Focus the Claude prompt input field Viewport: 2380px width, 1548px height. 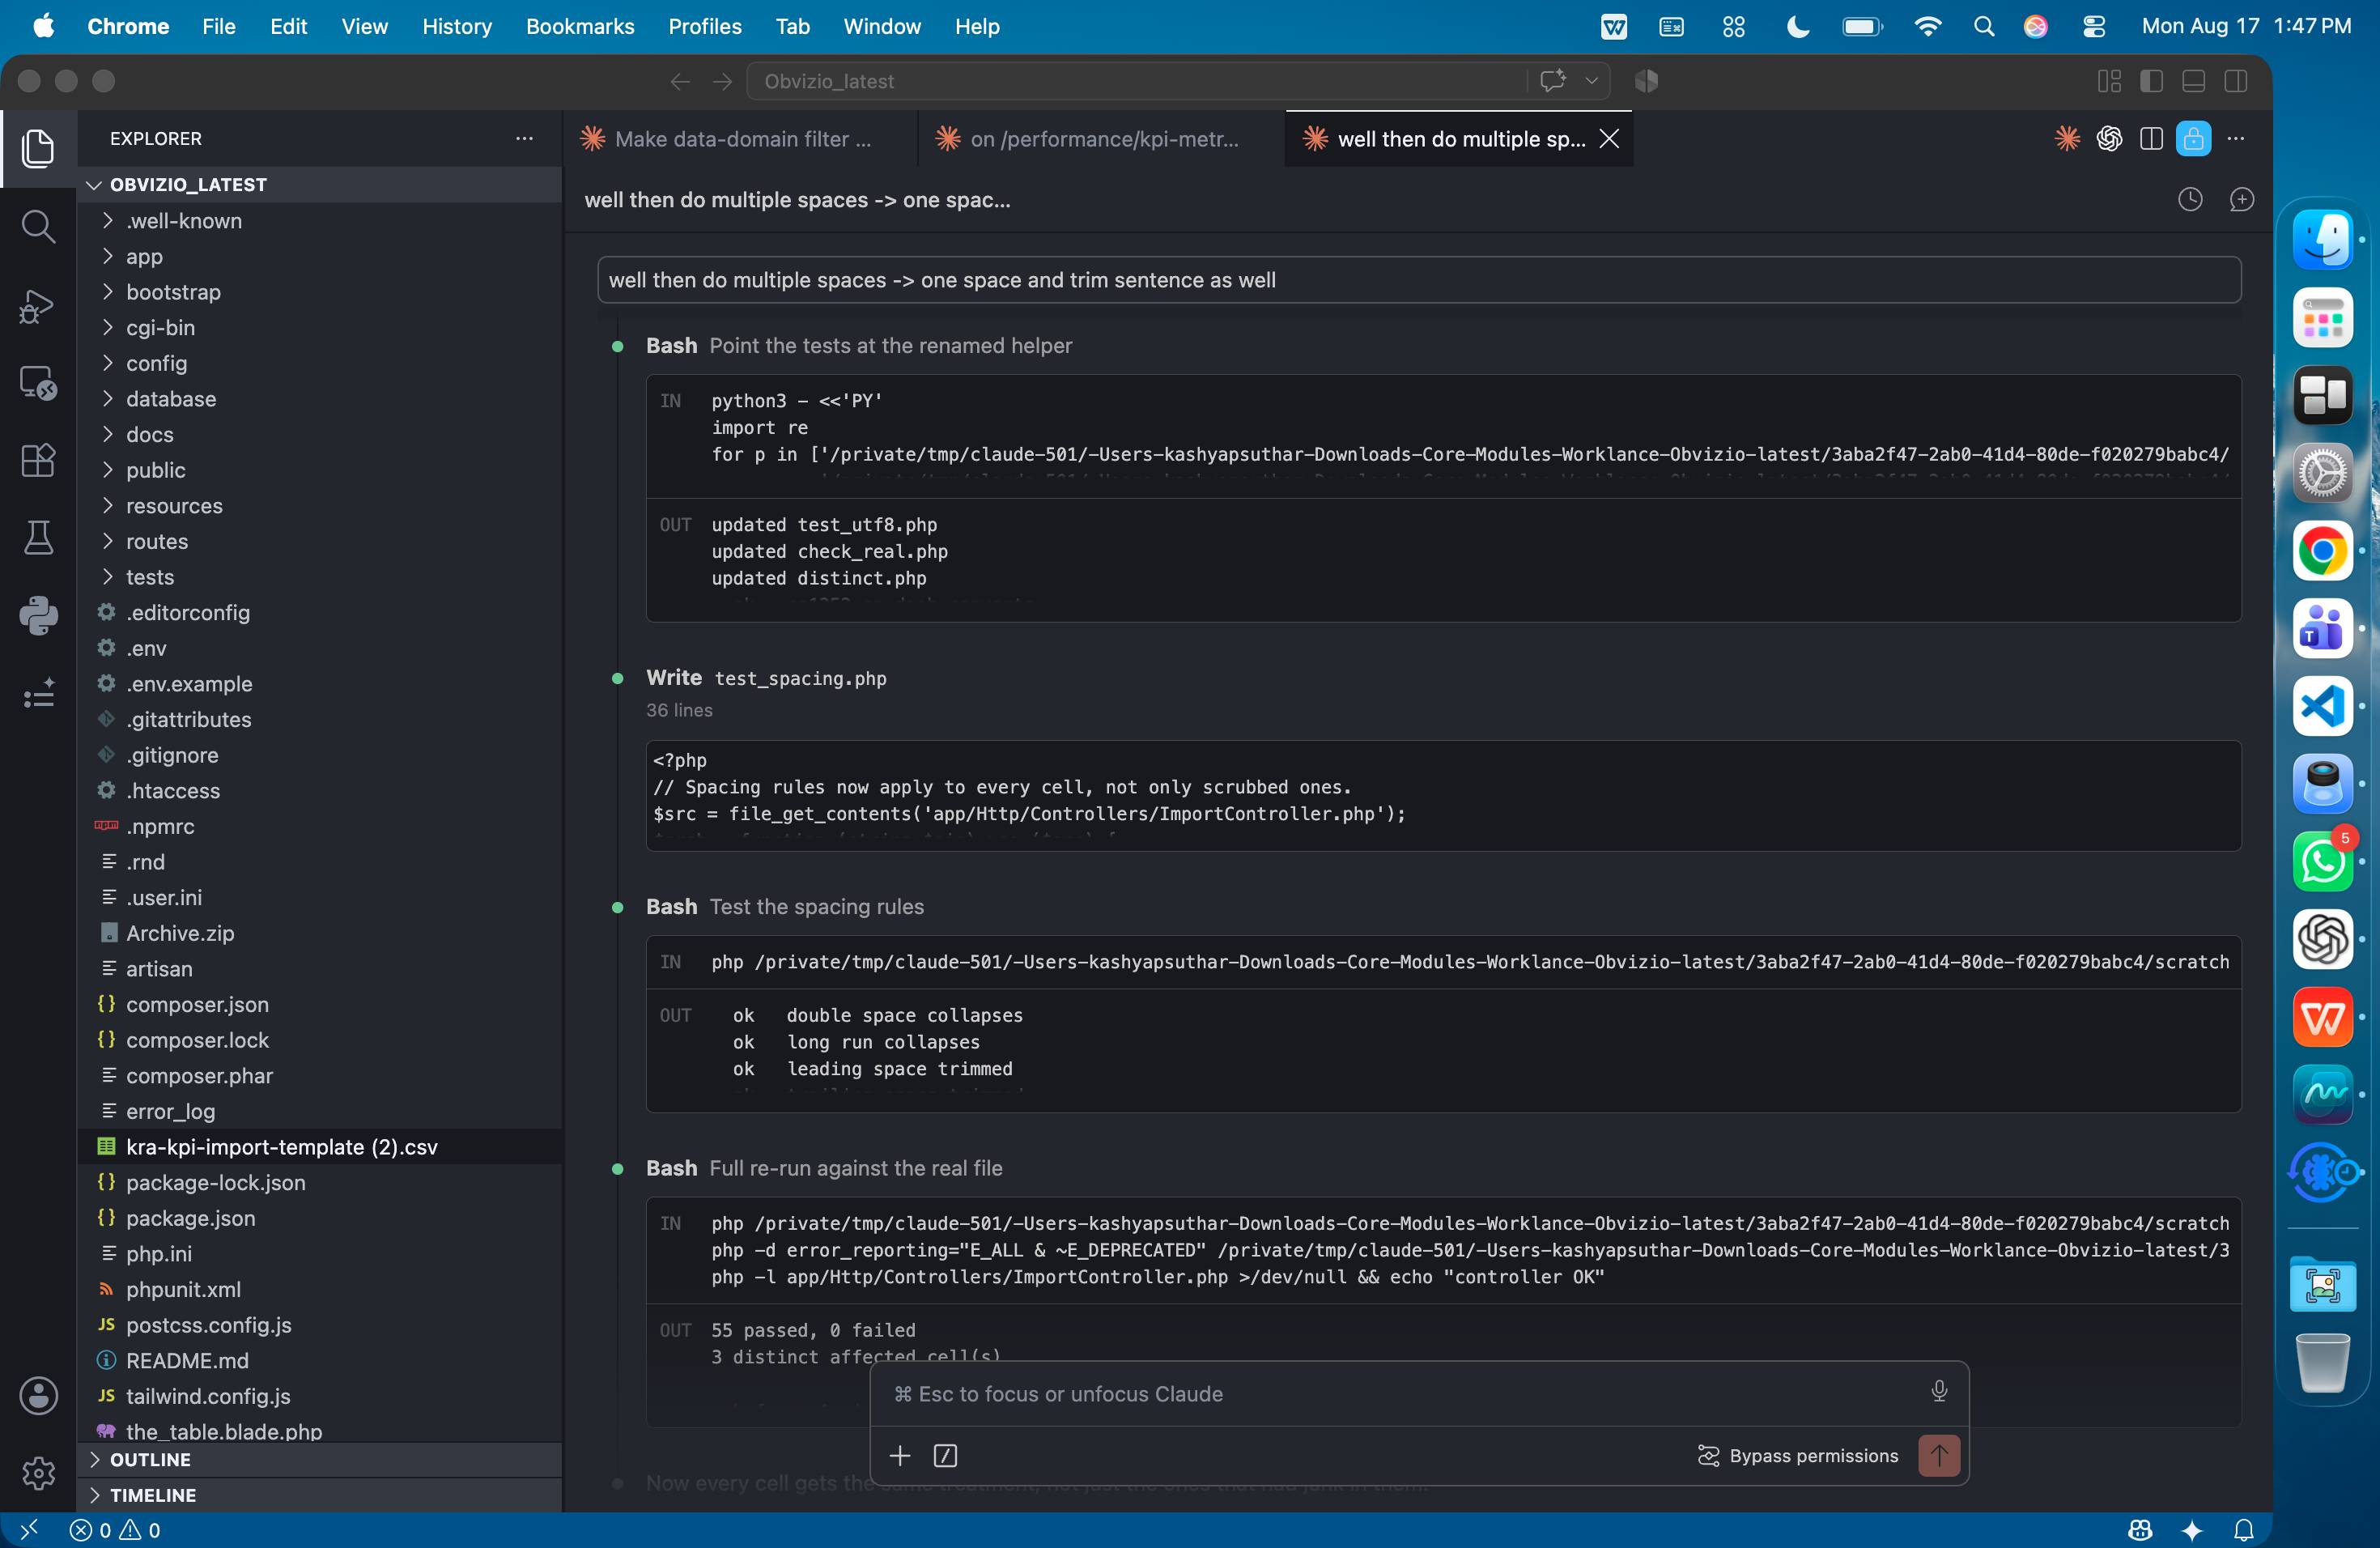click(x=1400, y=1393)
